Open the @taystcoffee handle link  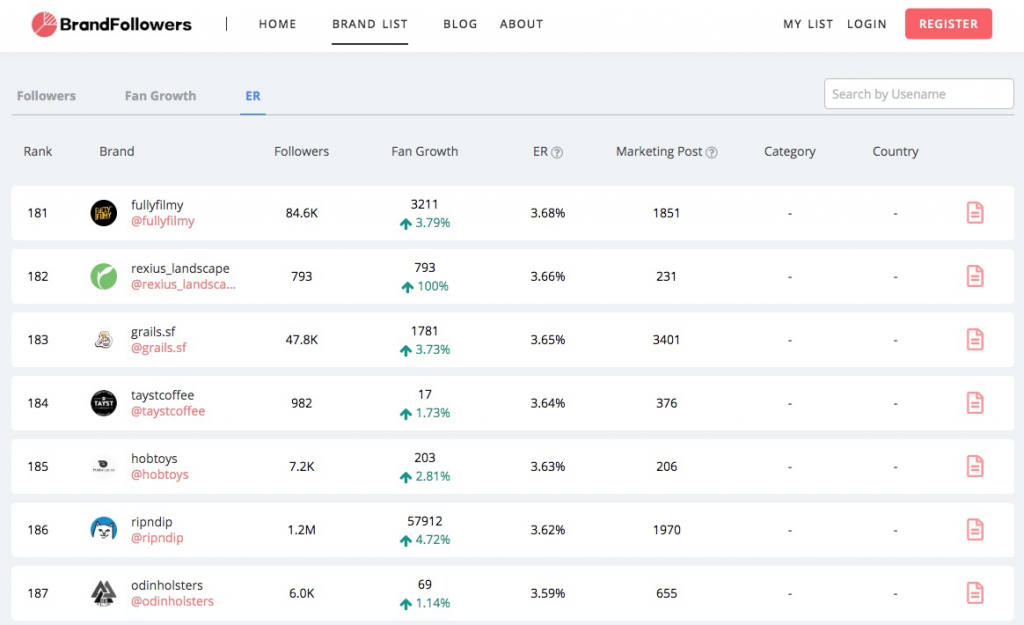click(168, 411)
